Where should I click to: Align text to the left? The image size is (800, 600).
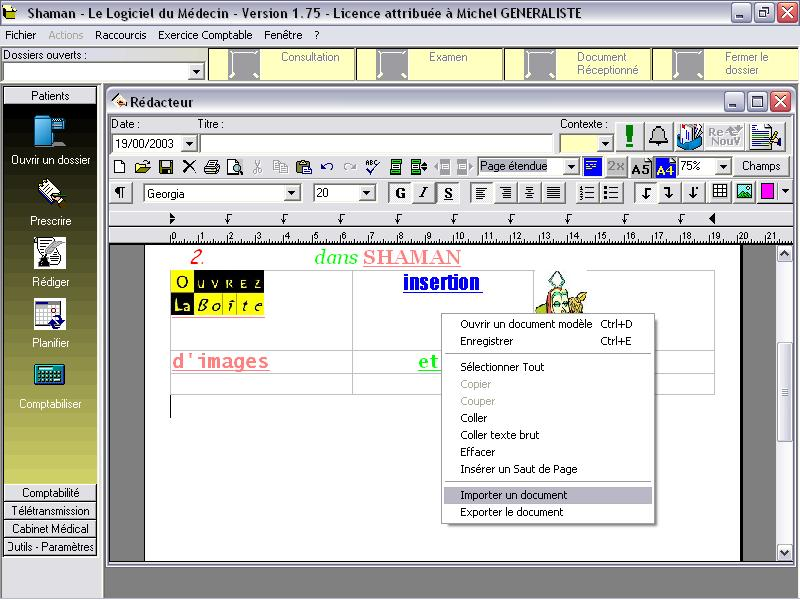click(x=481, y=193)
